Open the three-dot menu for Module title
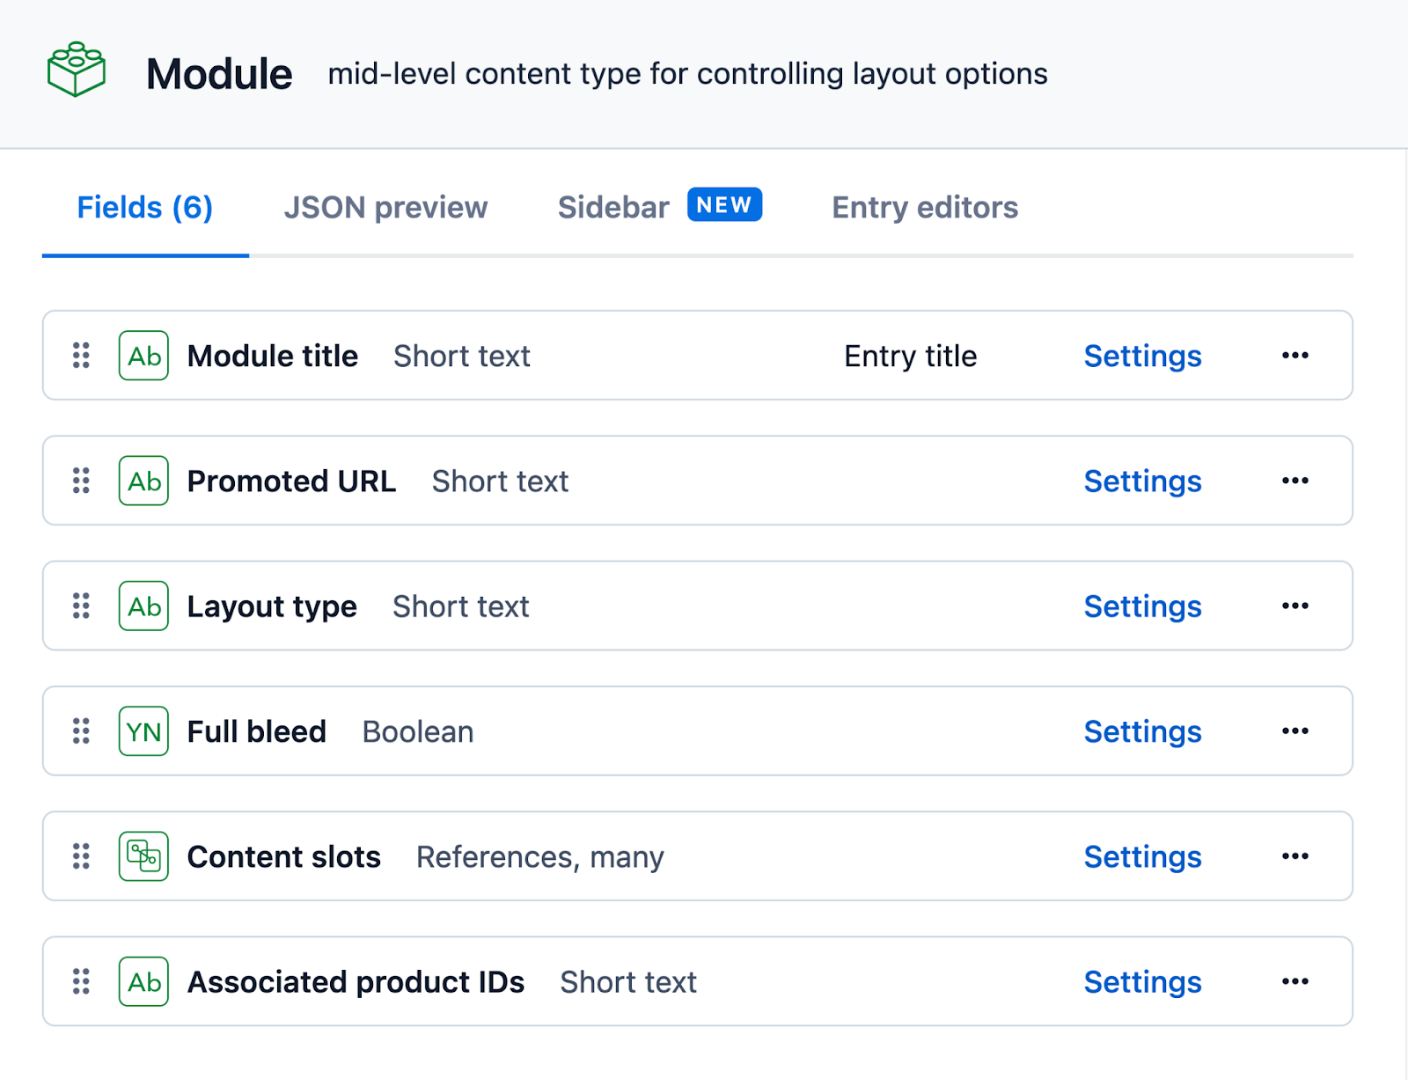 [1295, 356]
